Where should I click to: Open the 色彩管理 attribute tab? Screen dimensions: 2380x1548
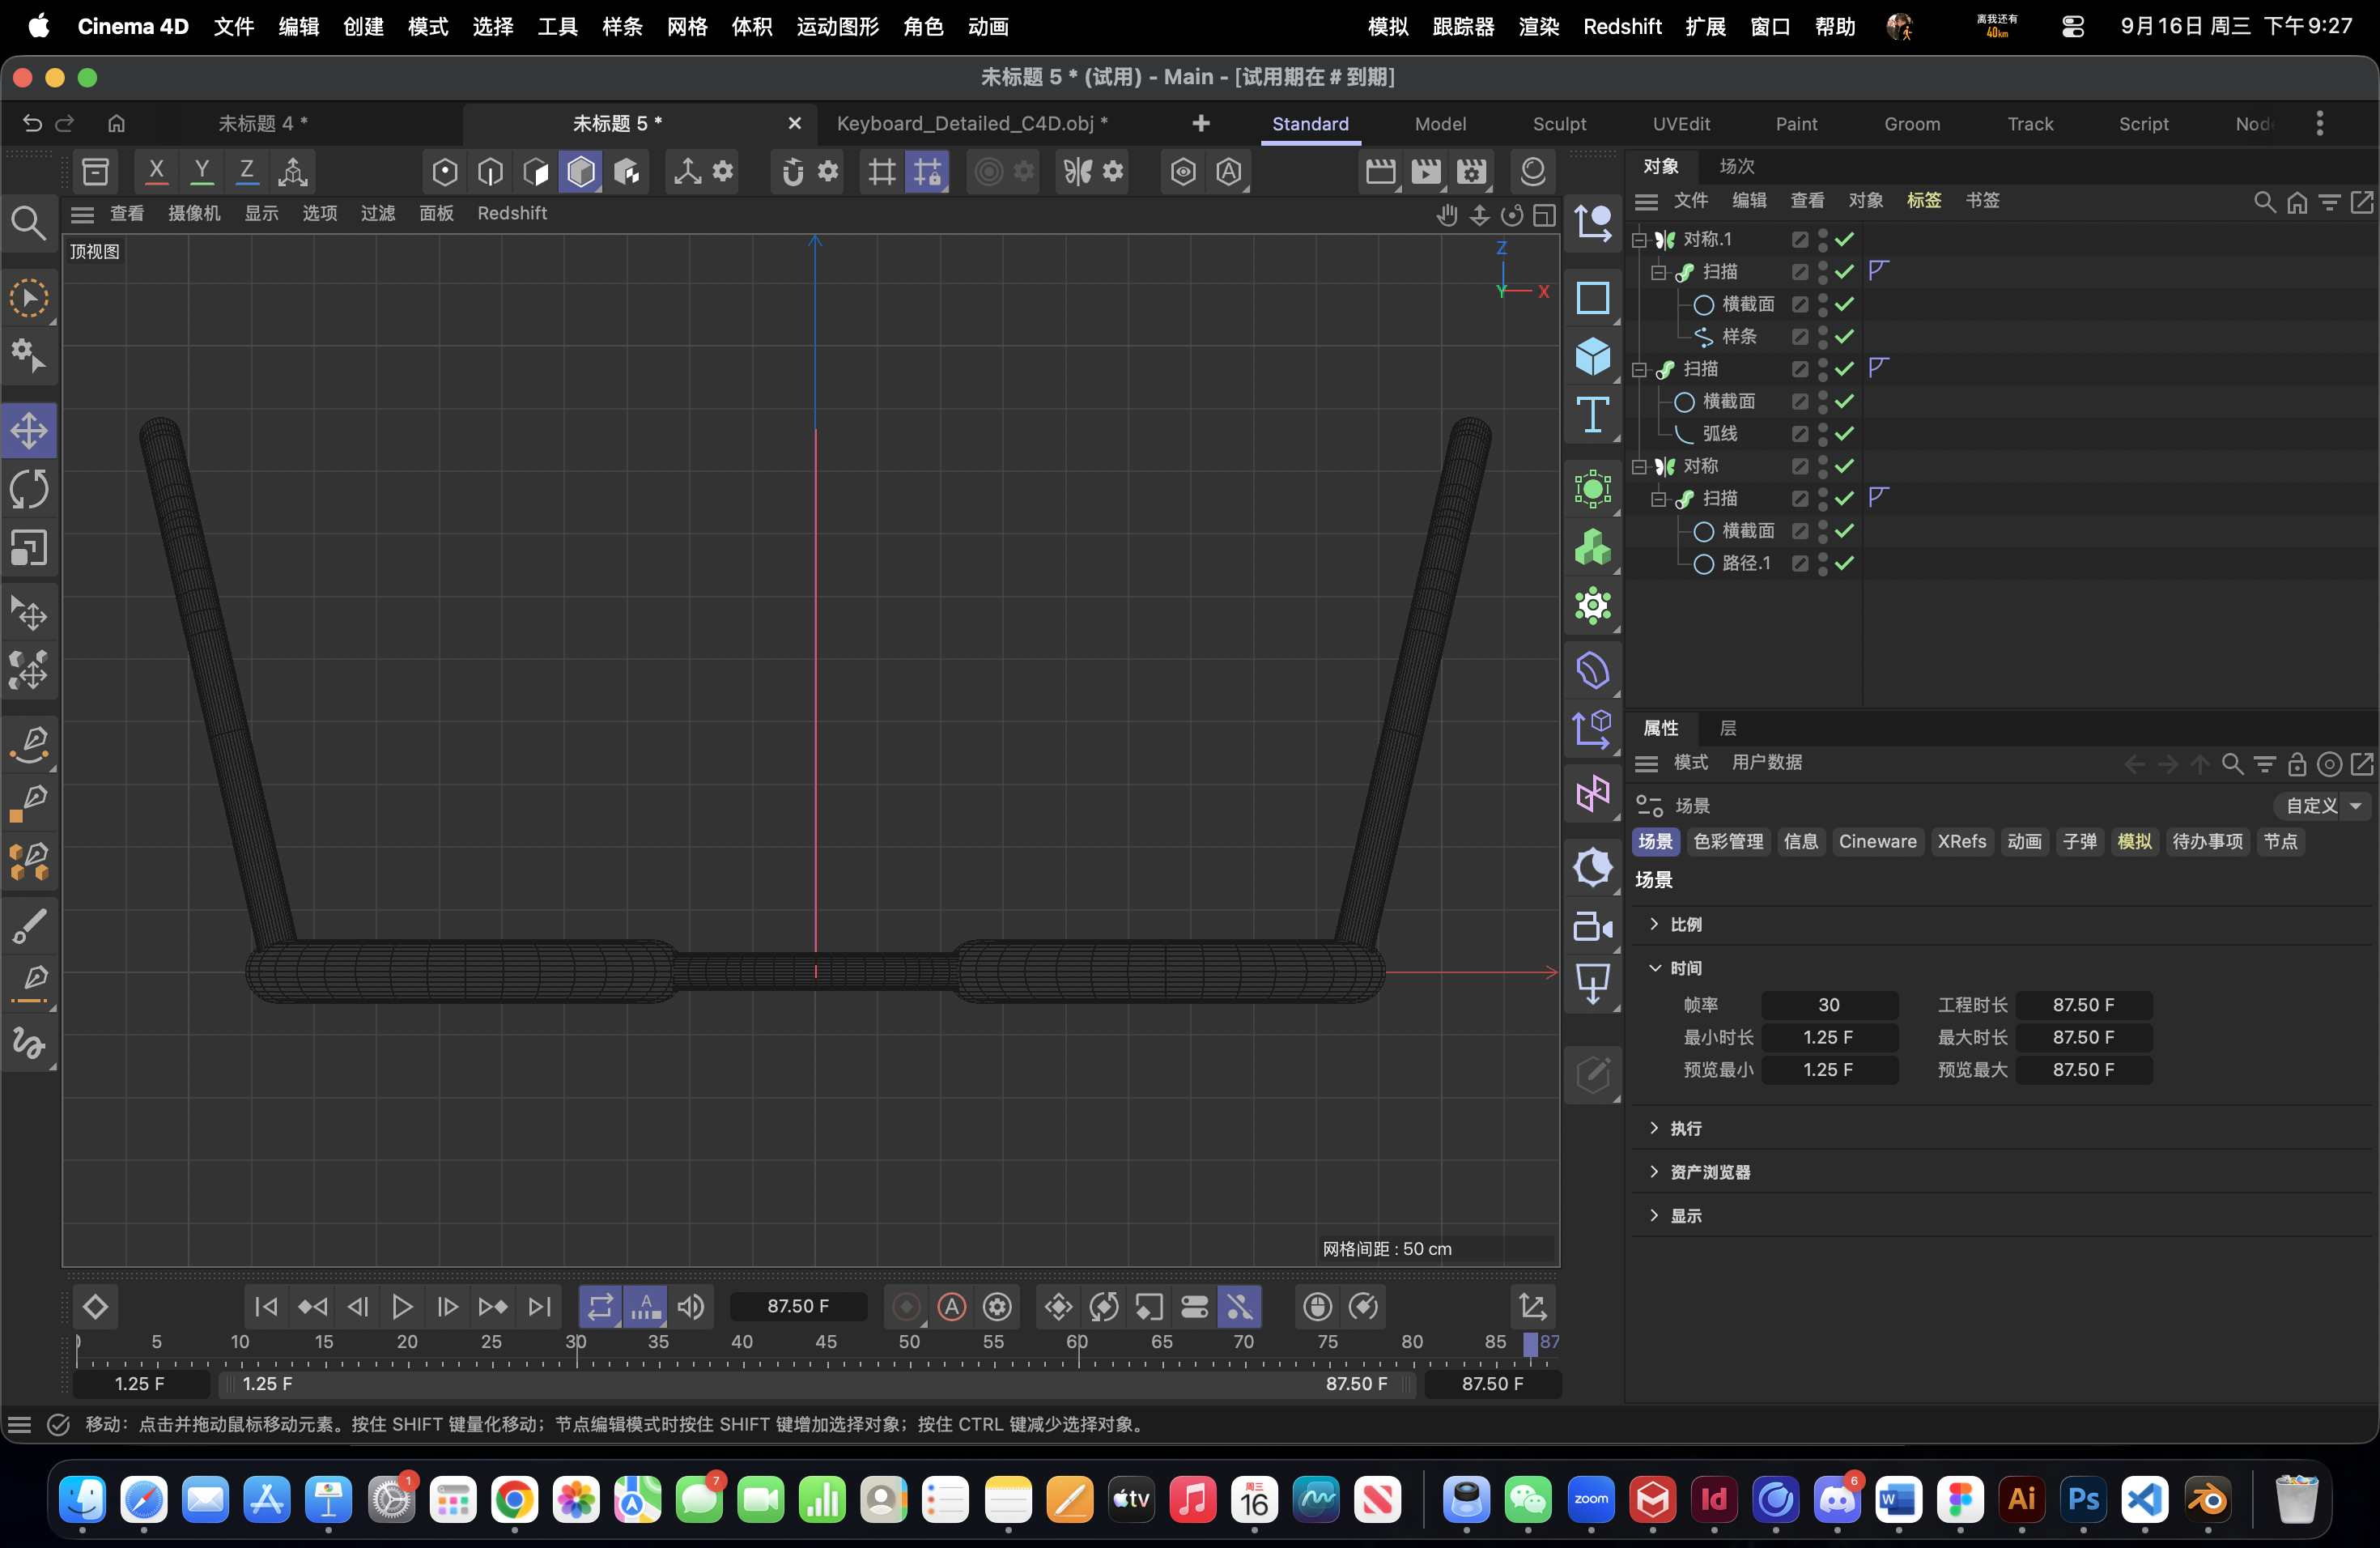1728,842
